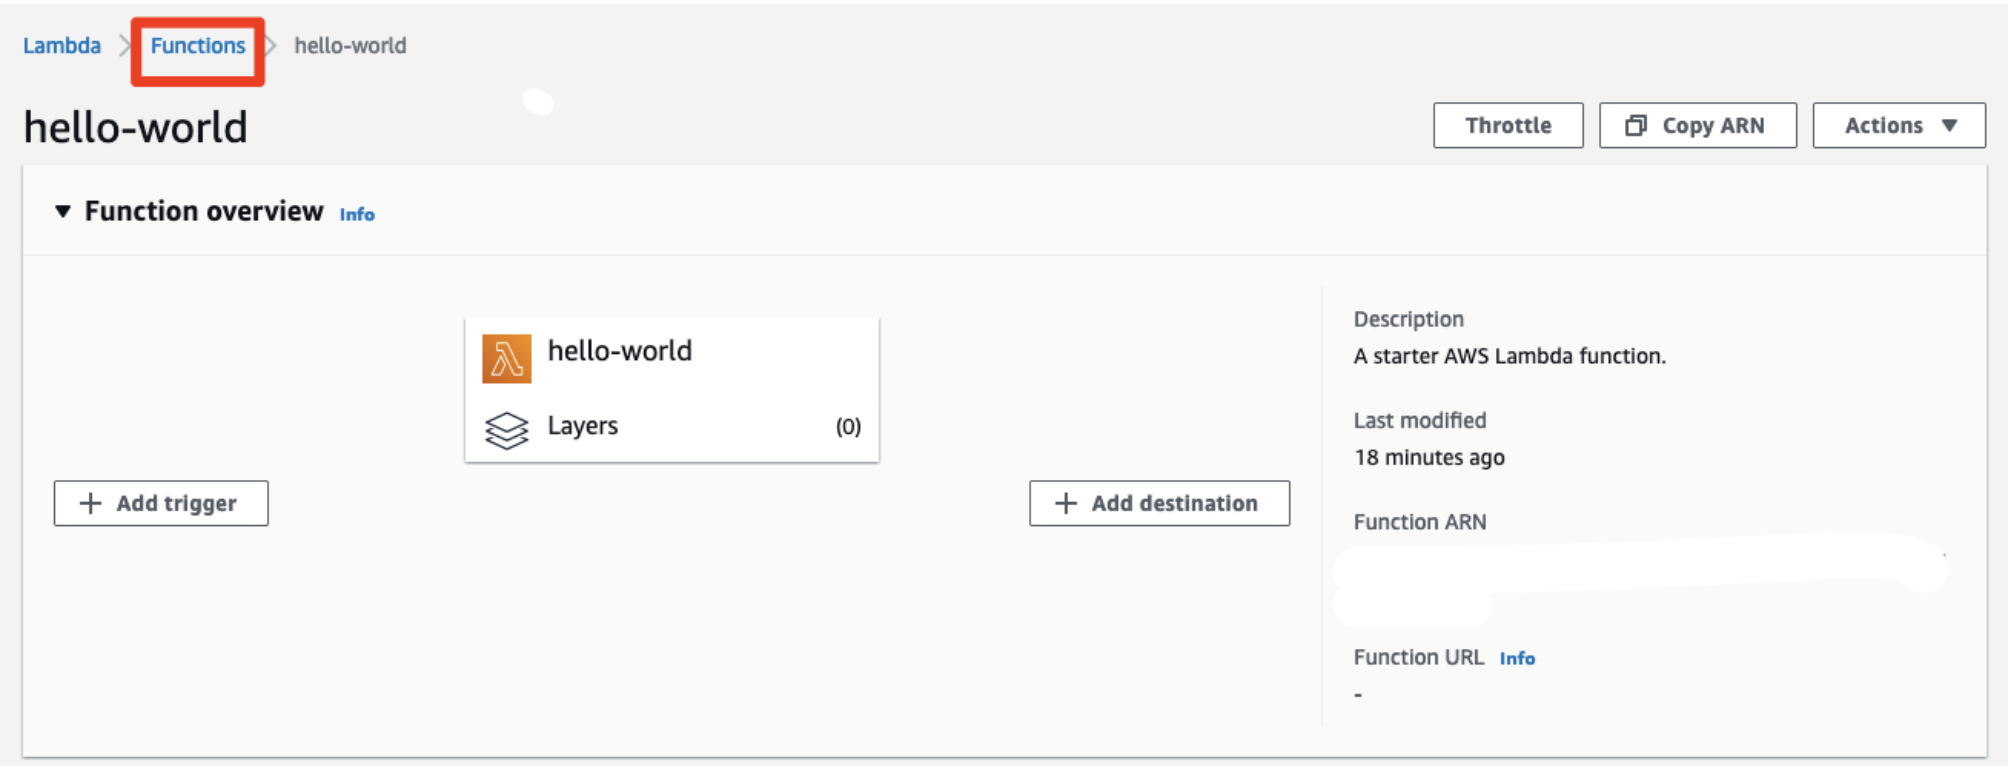The width and height of the screenshot is (2008, 768).
Task: Select the description text 'A starter AWS Lambda function.'
Action: pos(1510,356)
